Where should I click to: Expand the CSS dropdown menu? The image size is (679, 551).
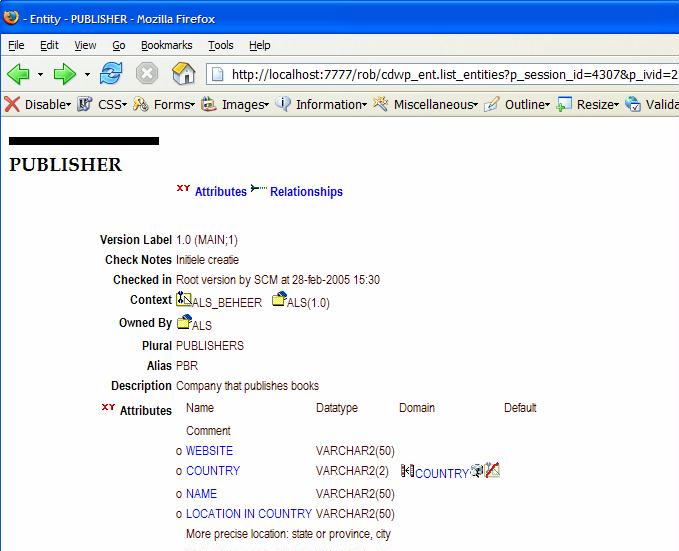(x=104, y=104)
